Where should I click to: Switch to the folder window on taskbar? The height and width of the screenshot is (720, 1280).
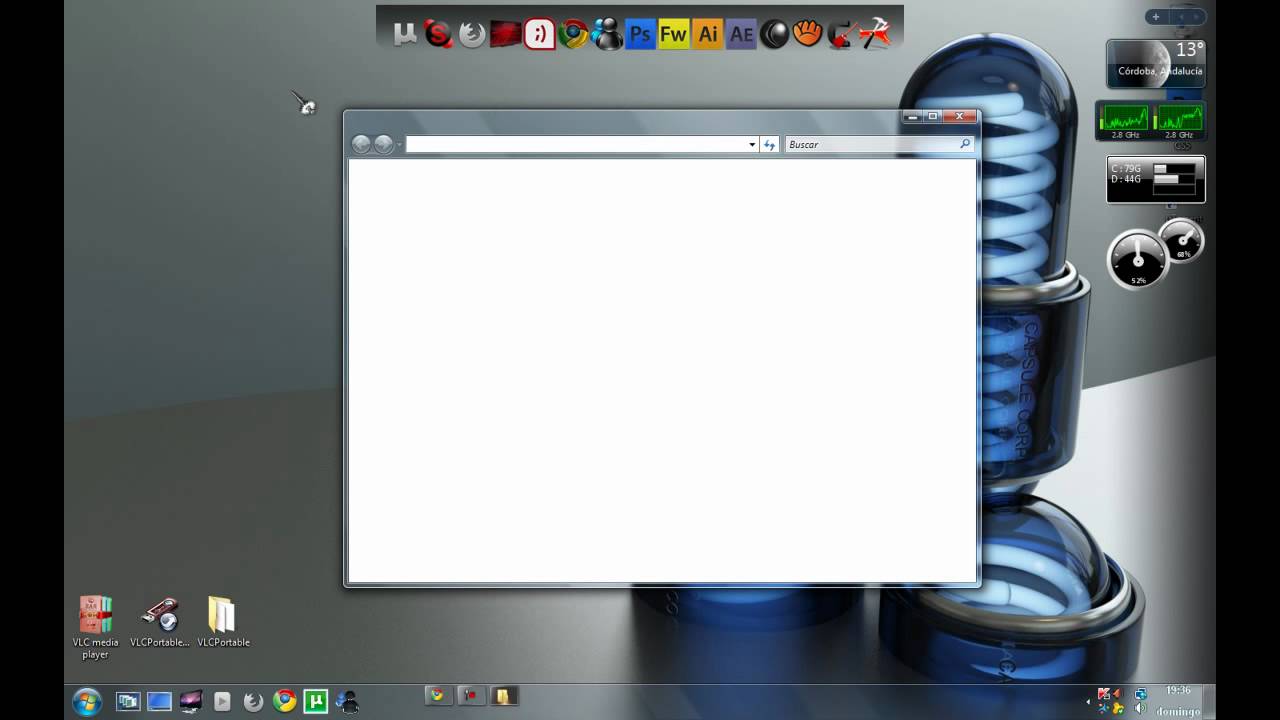tap(503, 696)
